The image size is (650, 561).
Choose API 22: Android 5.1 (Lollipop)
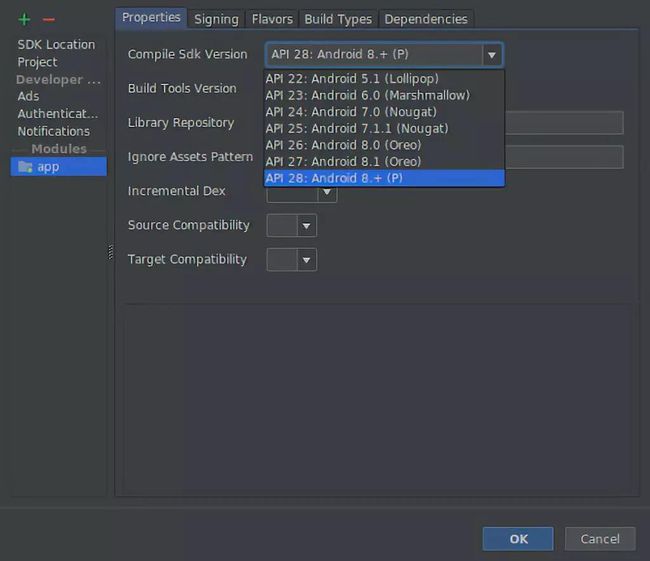click(x=384, y=78)
